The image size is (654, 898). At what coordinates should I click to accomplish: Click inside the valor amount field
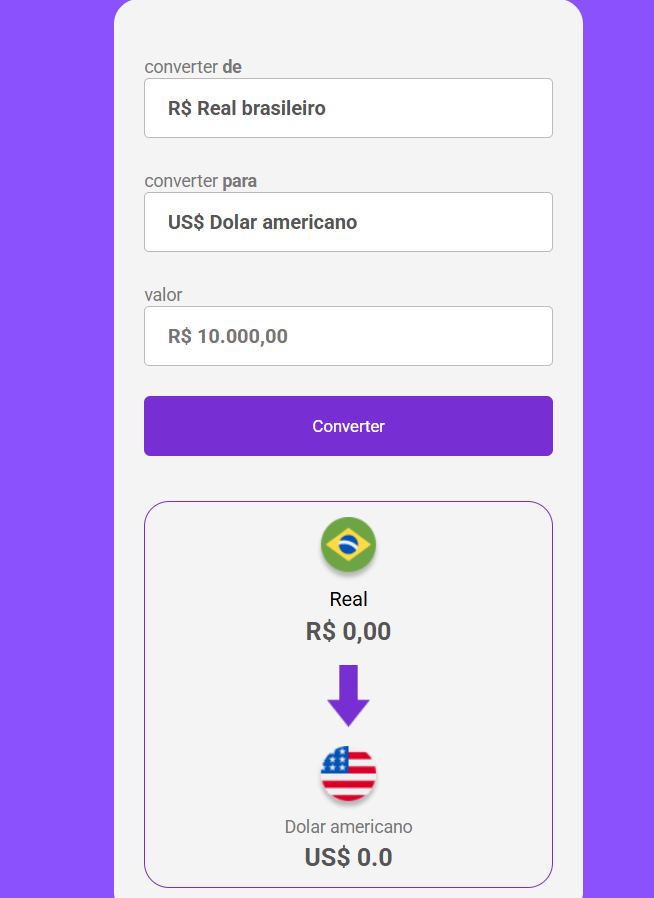(x=348, y=336)
